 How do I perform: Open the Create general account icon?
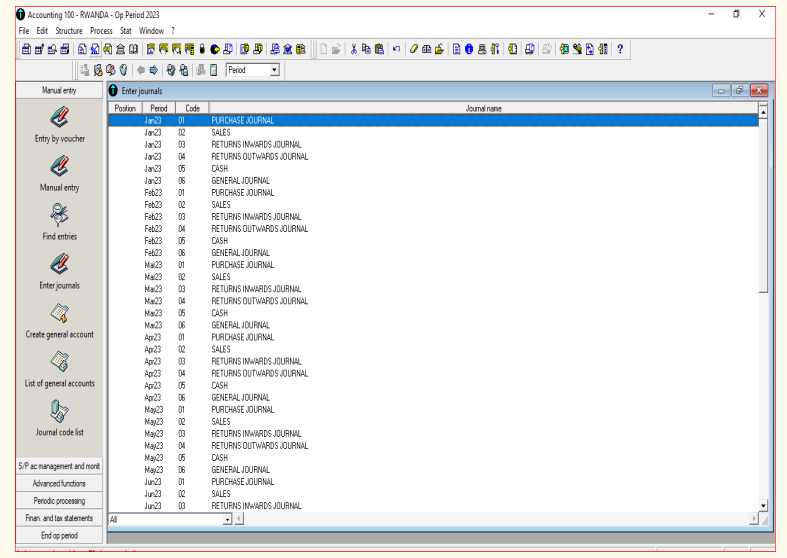(x=59, y=313)
